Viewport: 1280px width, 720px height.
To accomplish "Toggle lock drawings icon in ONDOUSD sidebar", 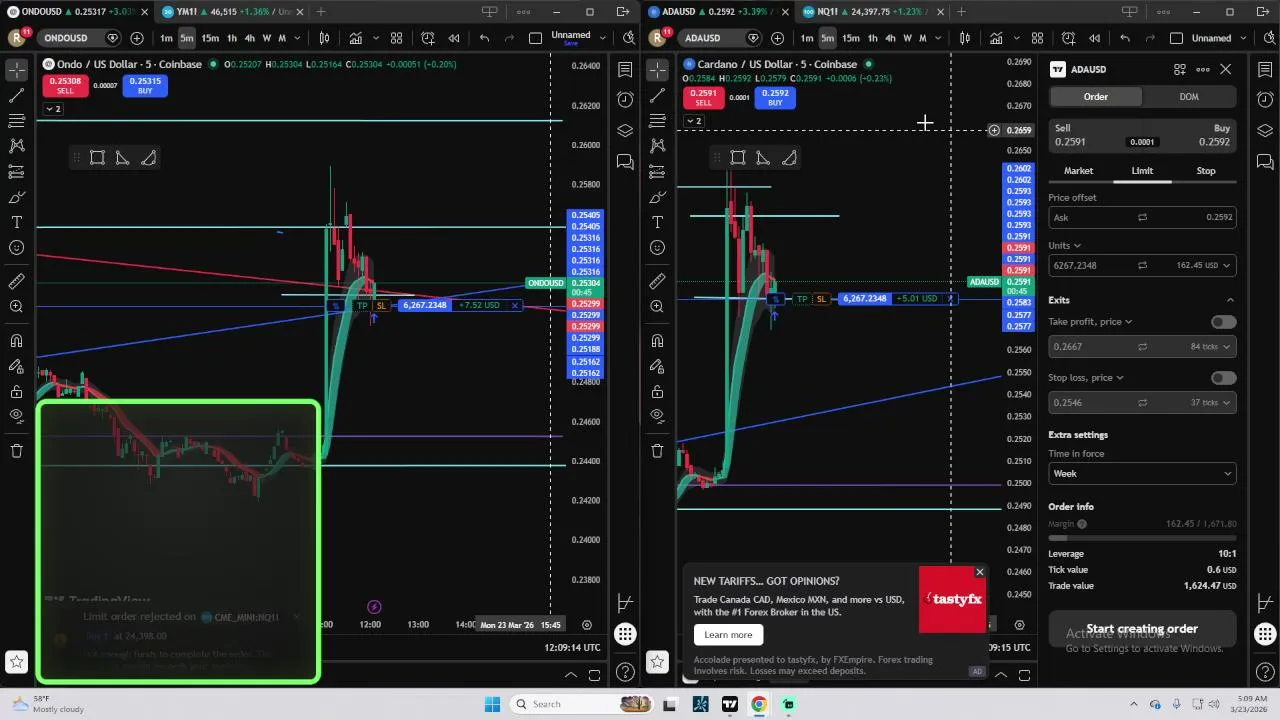I will [x=16, y=392].
